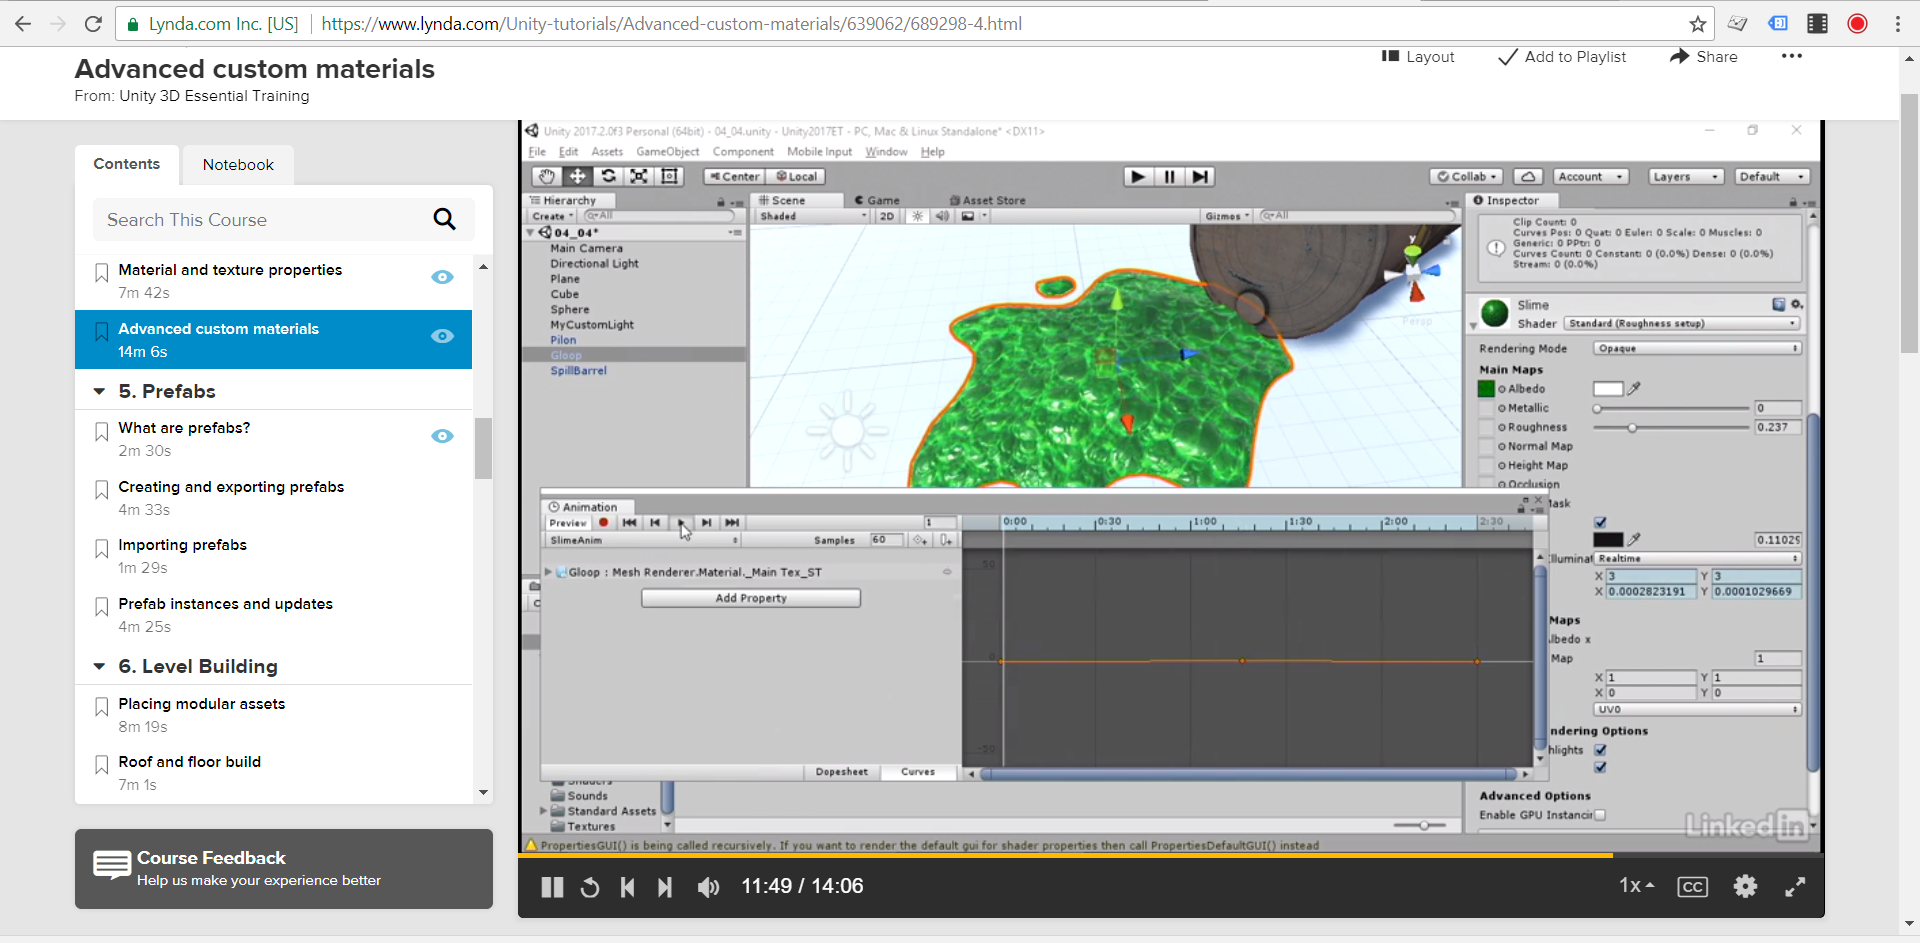Click Share button
Screen dimensions: 1920x943
pos(1704,57)
